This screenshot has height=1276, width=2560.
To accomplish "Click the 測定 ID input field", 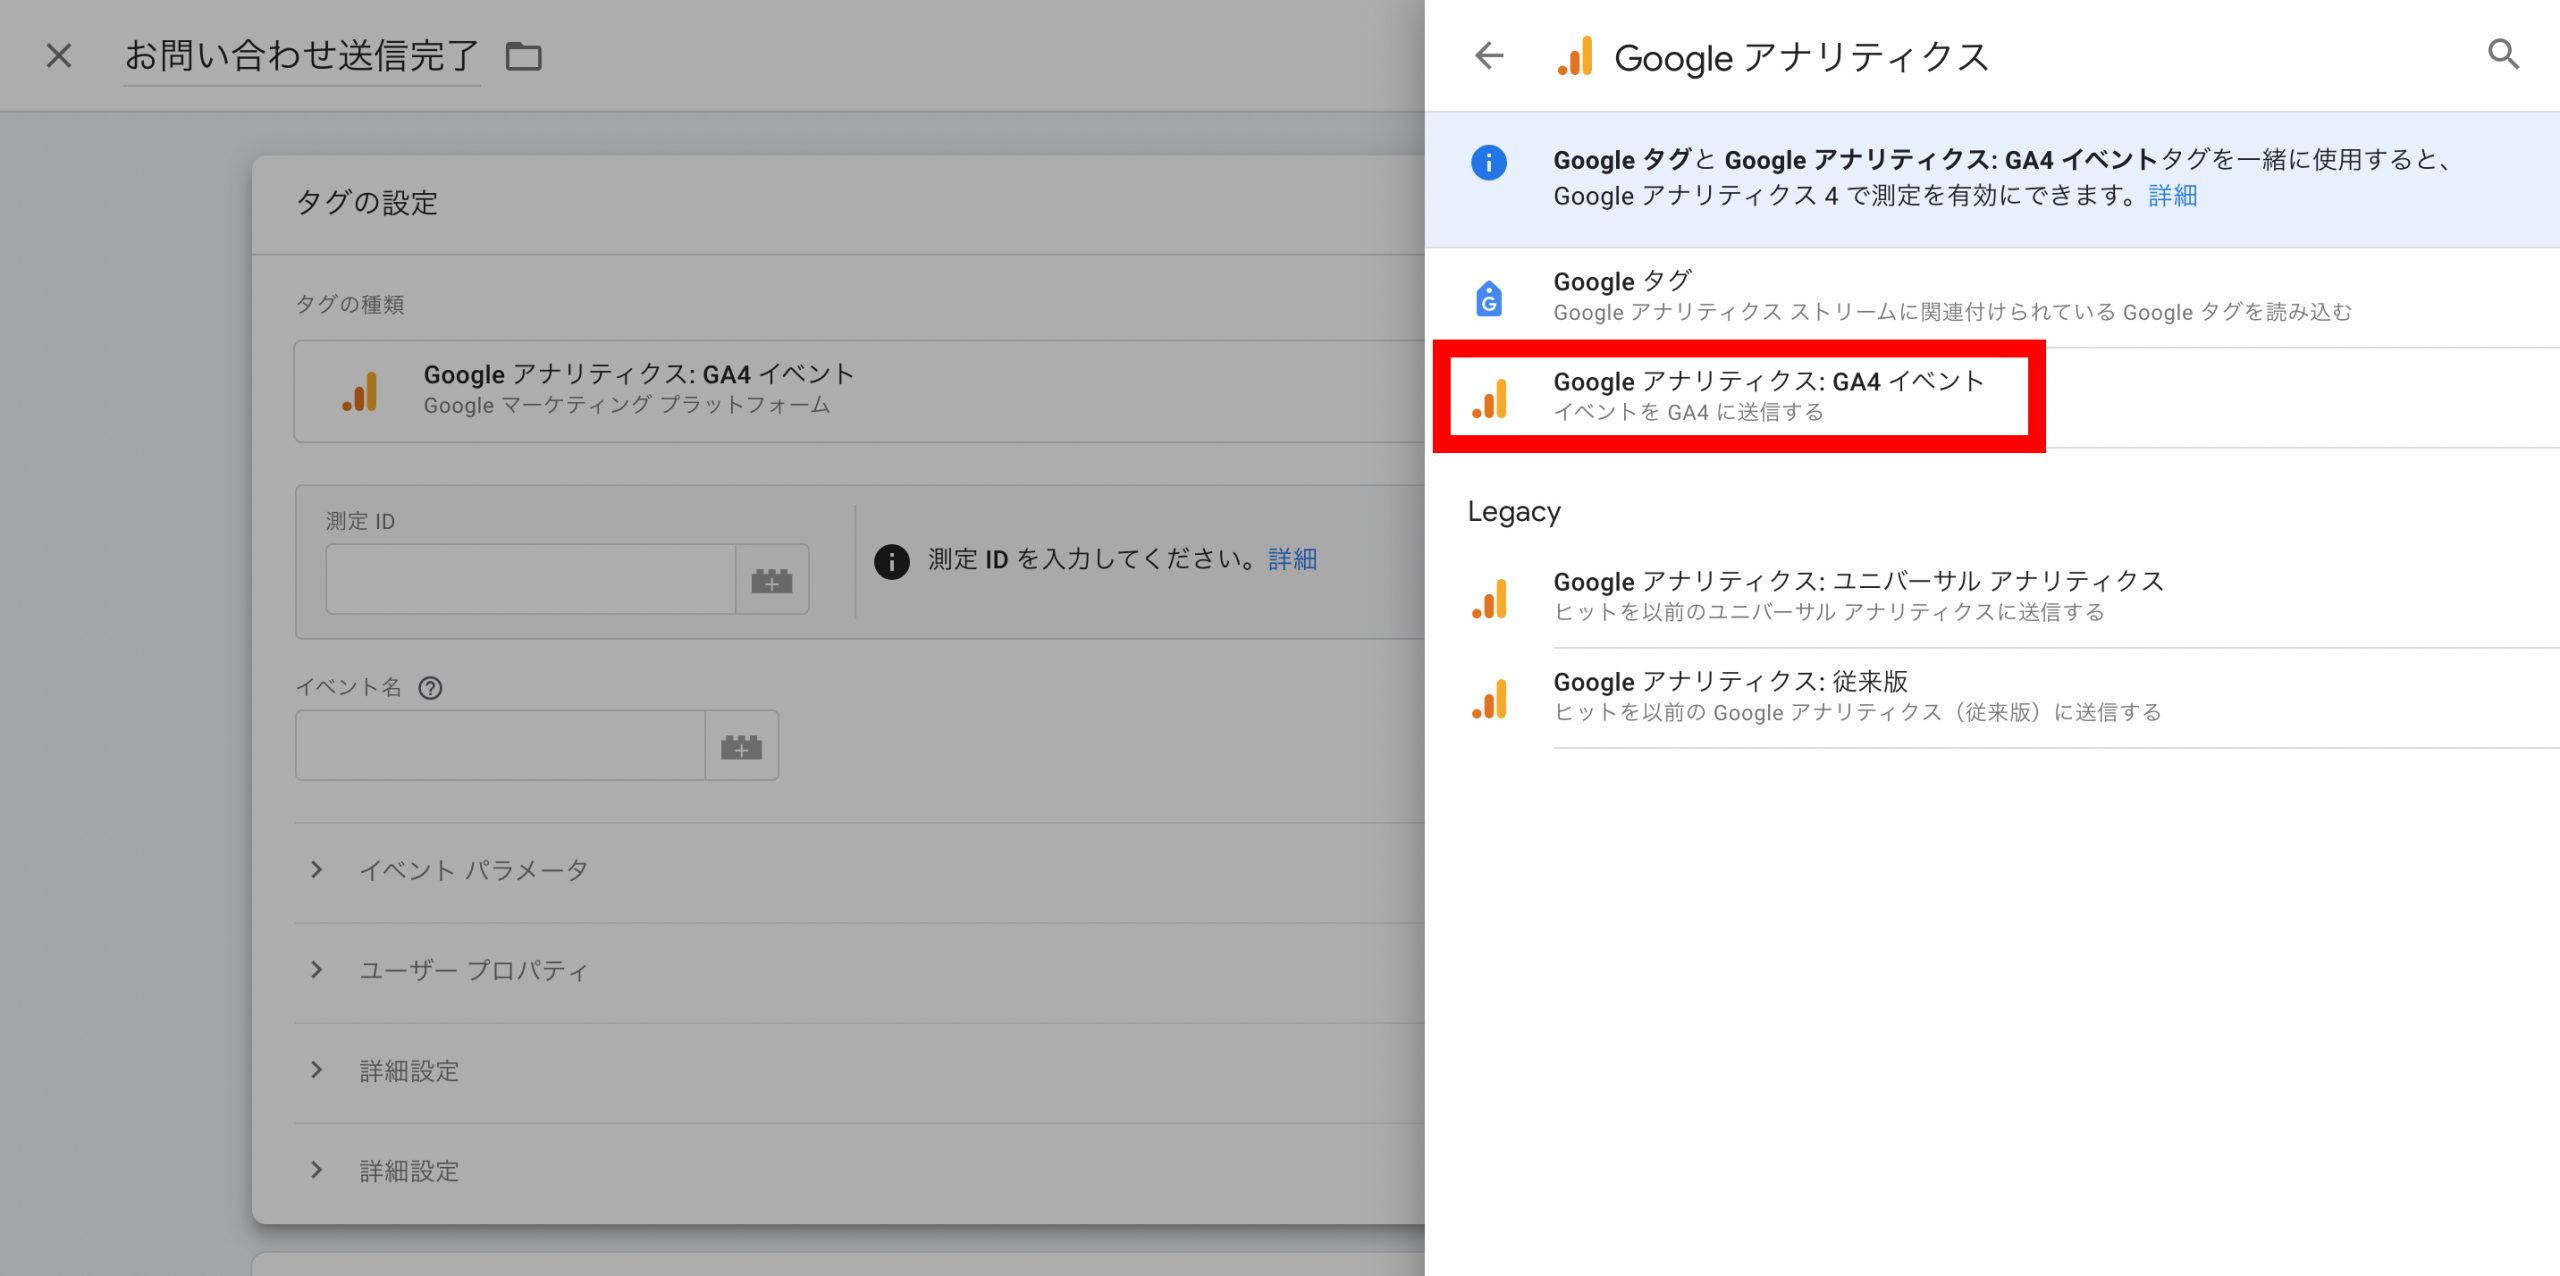I will click(x=531, y=579).
